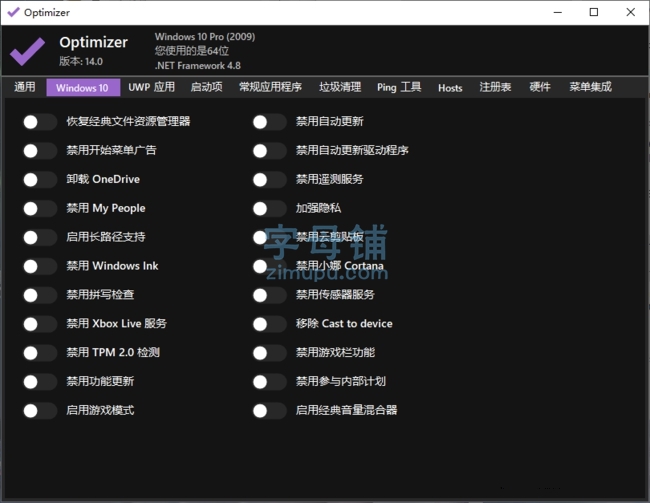Enable 禁用开始菜单广告 switch

pos(40,151)
